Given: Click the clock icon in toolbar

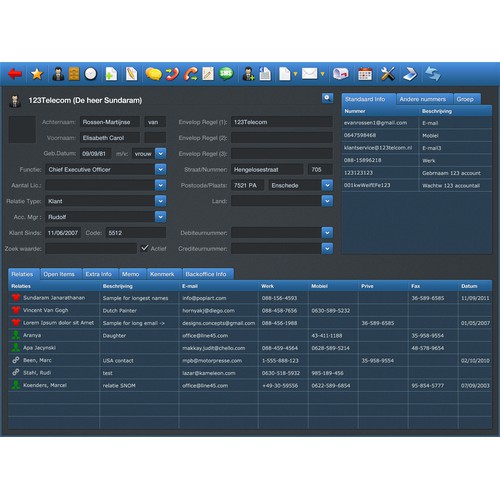Looking at the screenshot, I should (91, 74).
